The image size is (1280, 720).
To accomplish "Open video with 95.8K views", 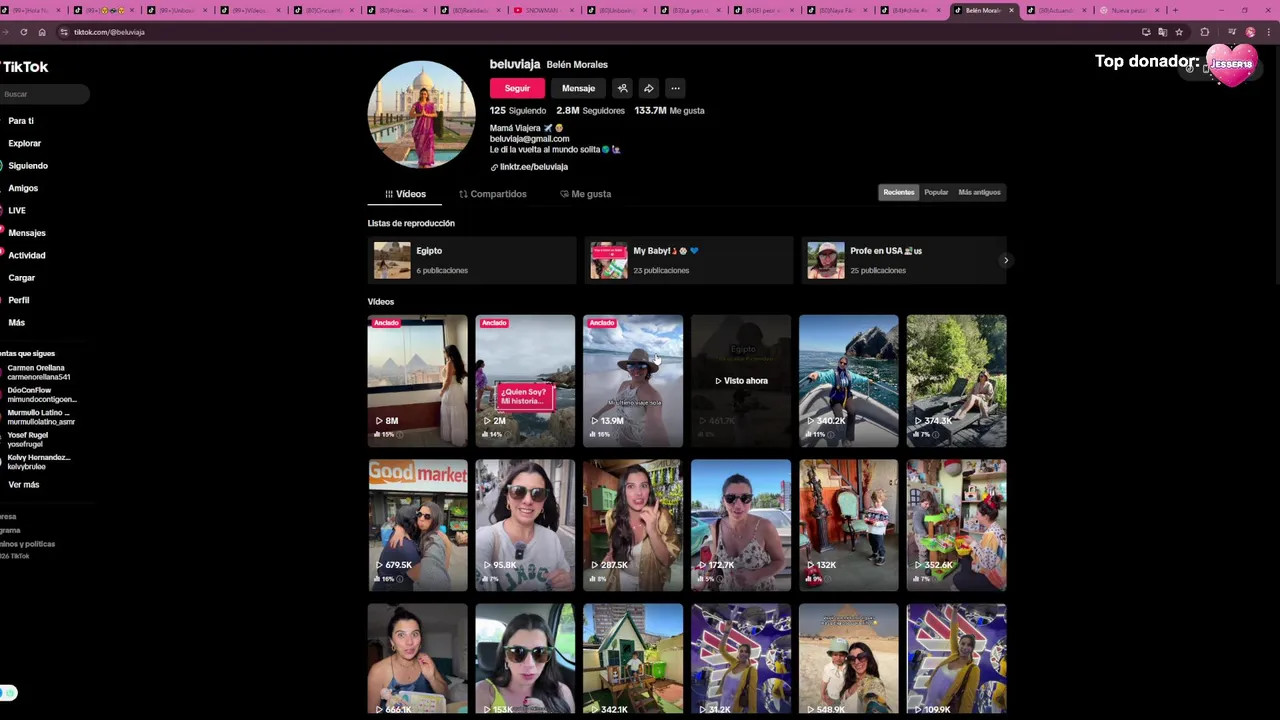I will tap(525, 525).
